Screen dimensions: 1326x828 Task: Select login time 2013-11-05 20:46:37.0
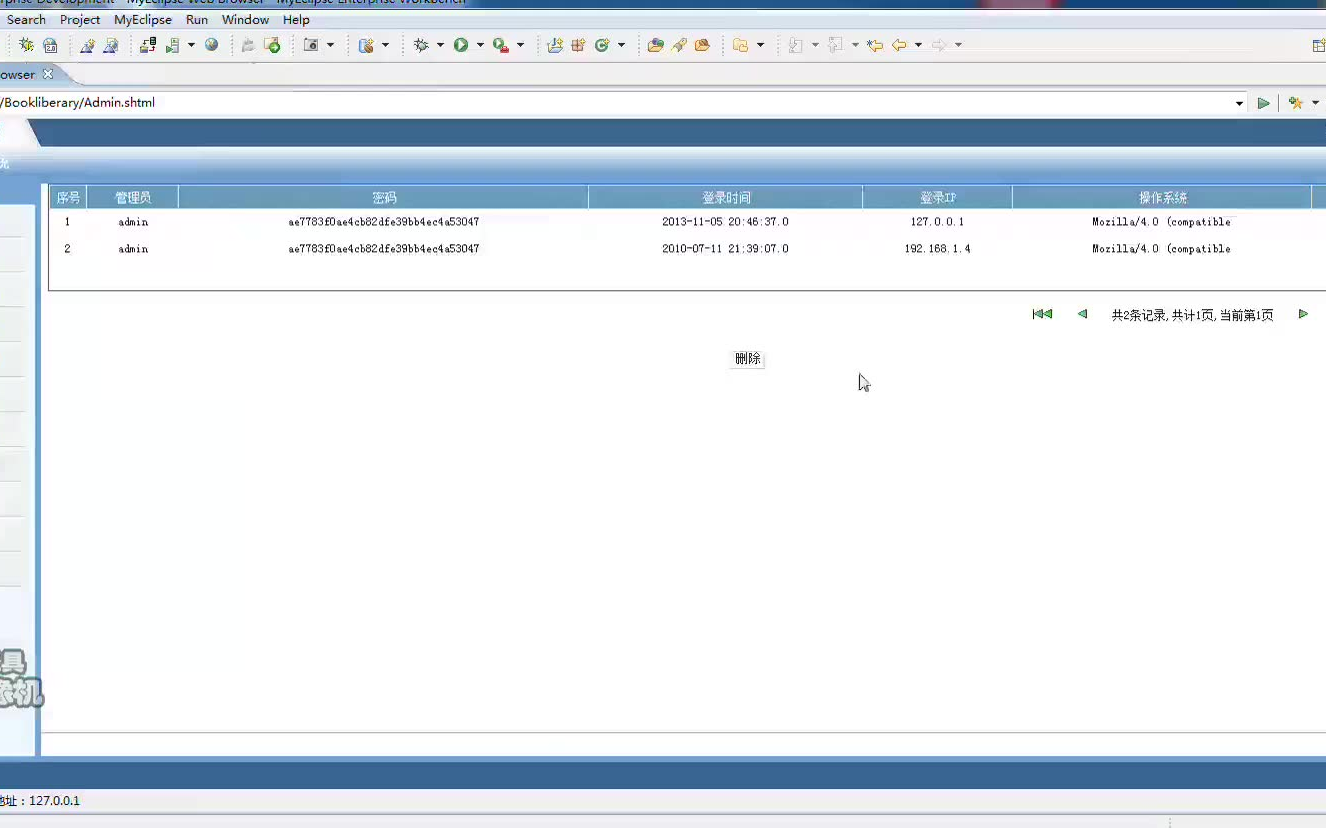(x=725, y=222)
